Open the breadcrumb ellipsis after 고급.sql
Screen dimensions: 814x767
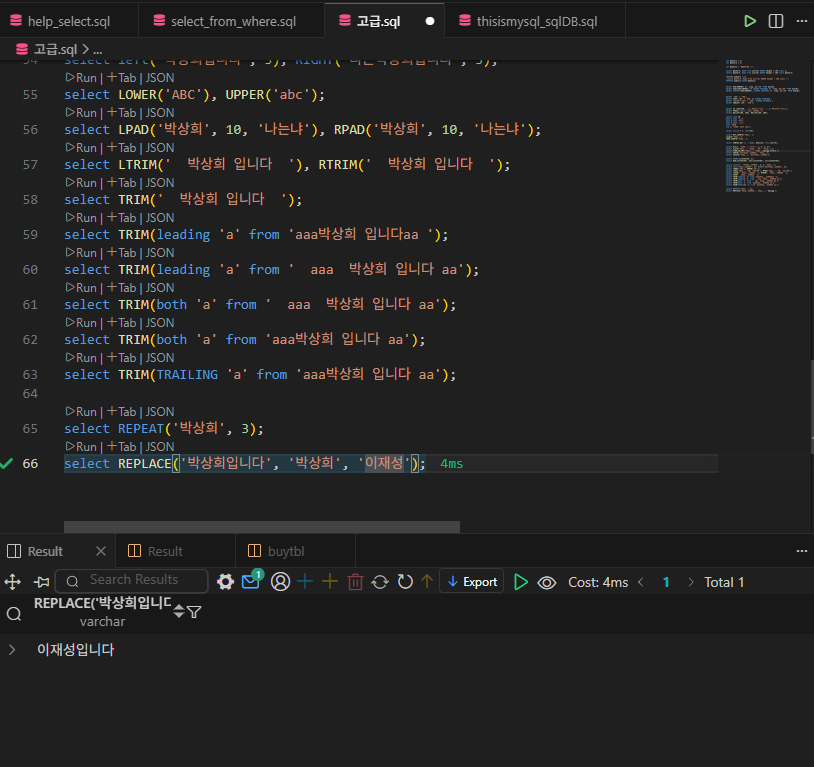tap(98, 50)
